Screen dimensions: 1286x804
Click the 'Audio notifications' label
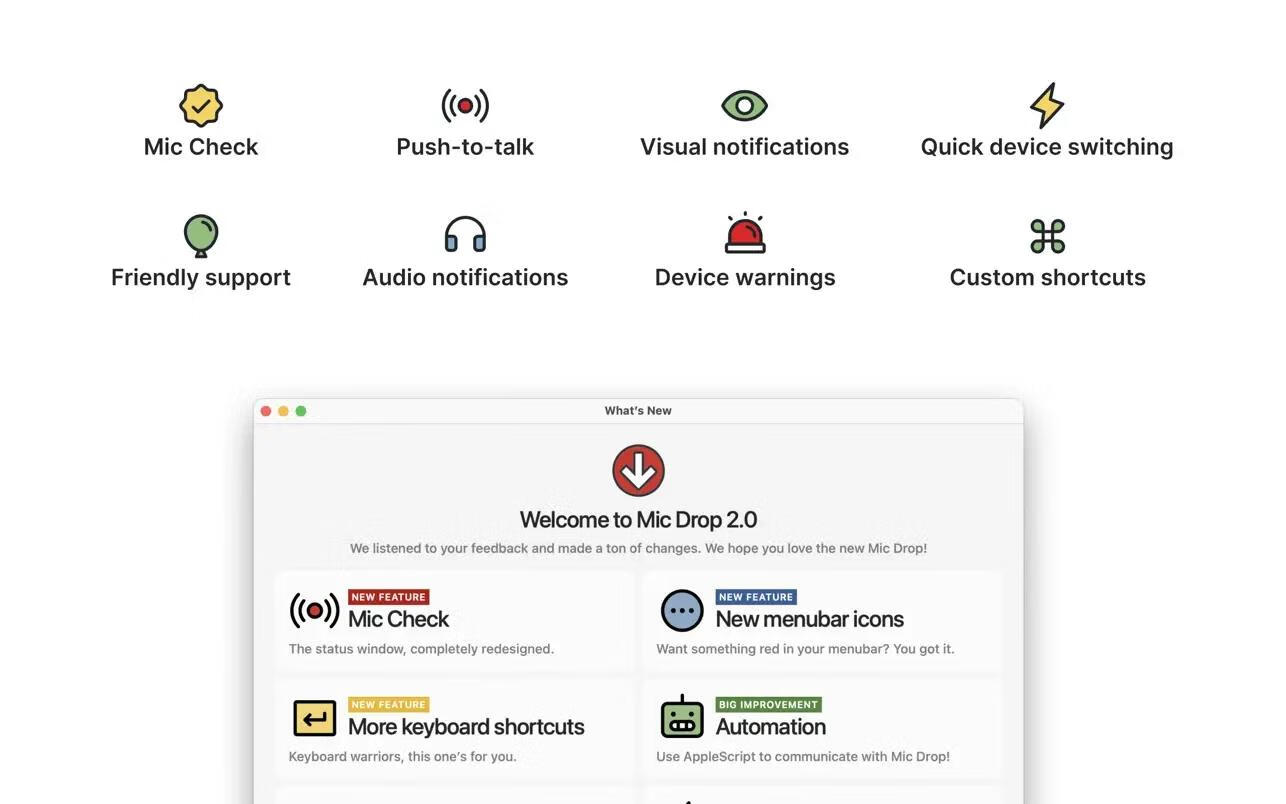point(465,278)
